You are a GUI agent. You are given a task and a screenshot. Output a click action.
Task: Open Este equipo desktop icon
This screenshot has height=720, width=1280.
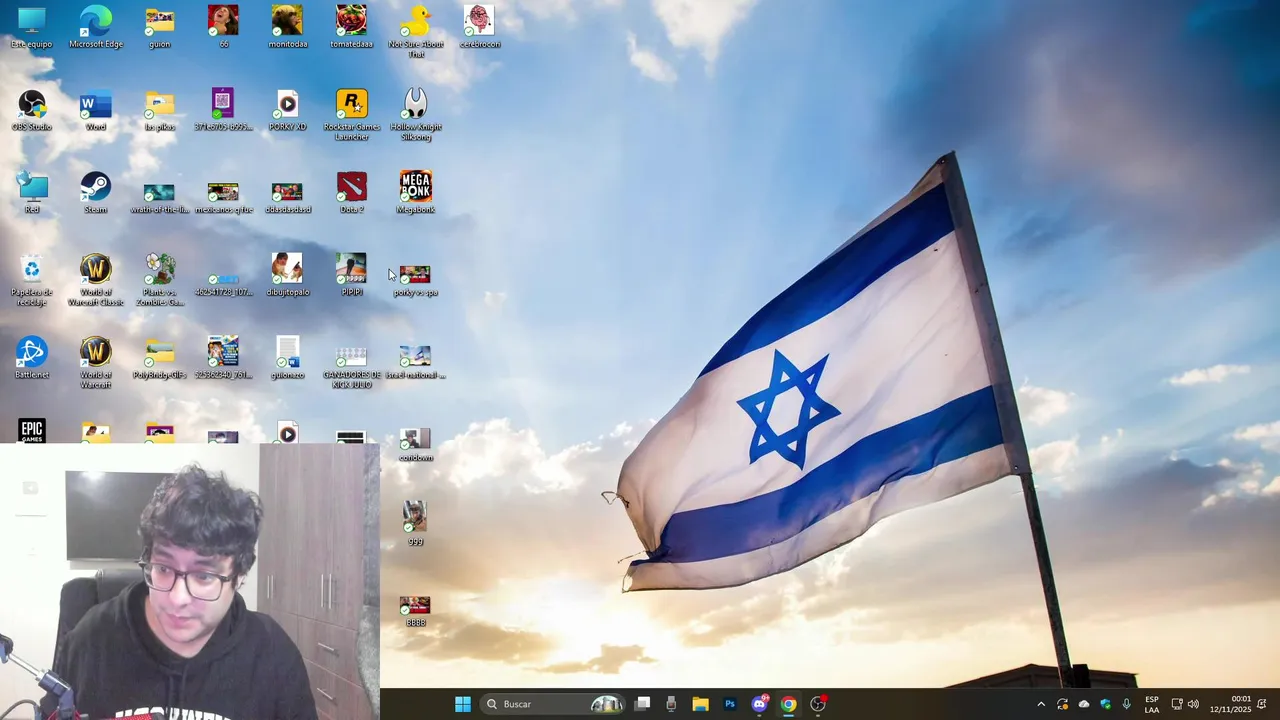32,27
